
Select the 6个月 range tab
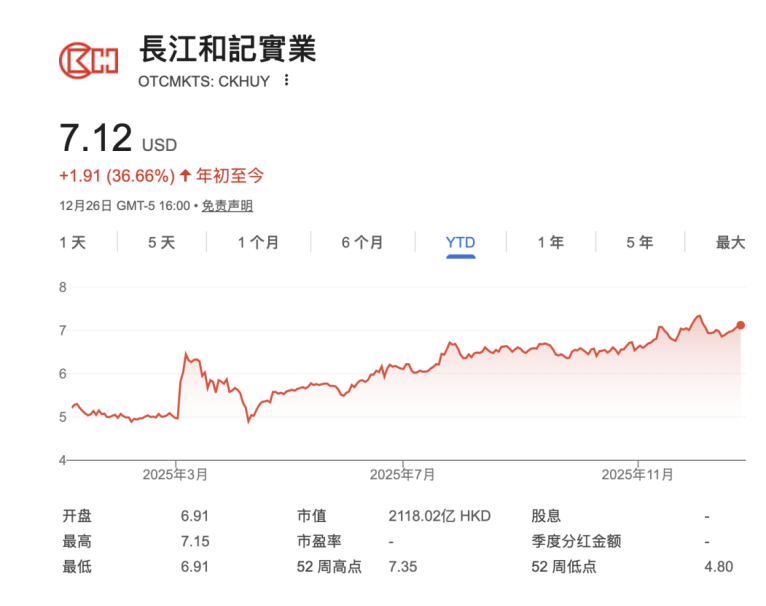coord(362,243)
